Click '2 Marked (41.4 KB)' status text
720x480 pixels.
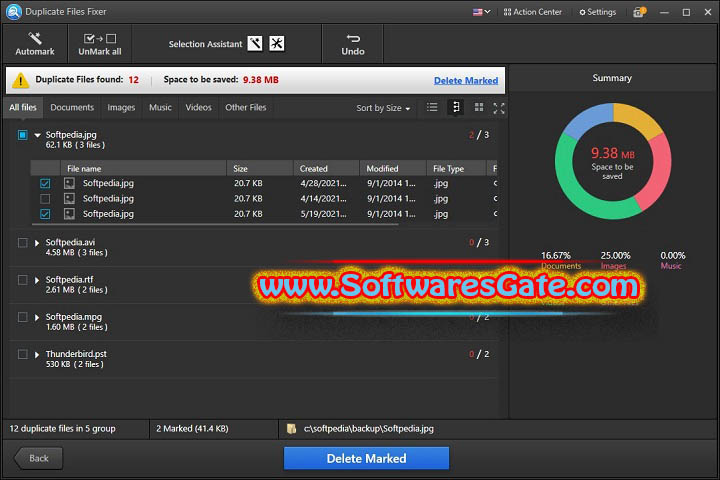(x=192, y=429)
